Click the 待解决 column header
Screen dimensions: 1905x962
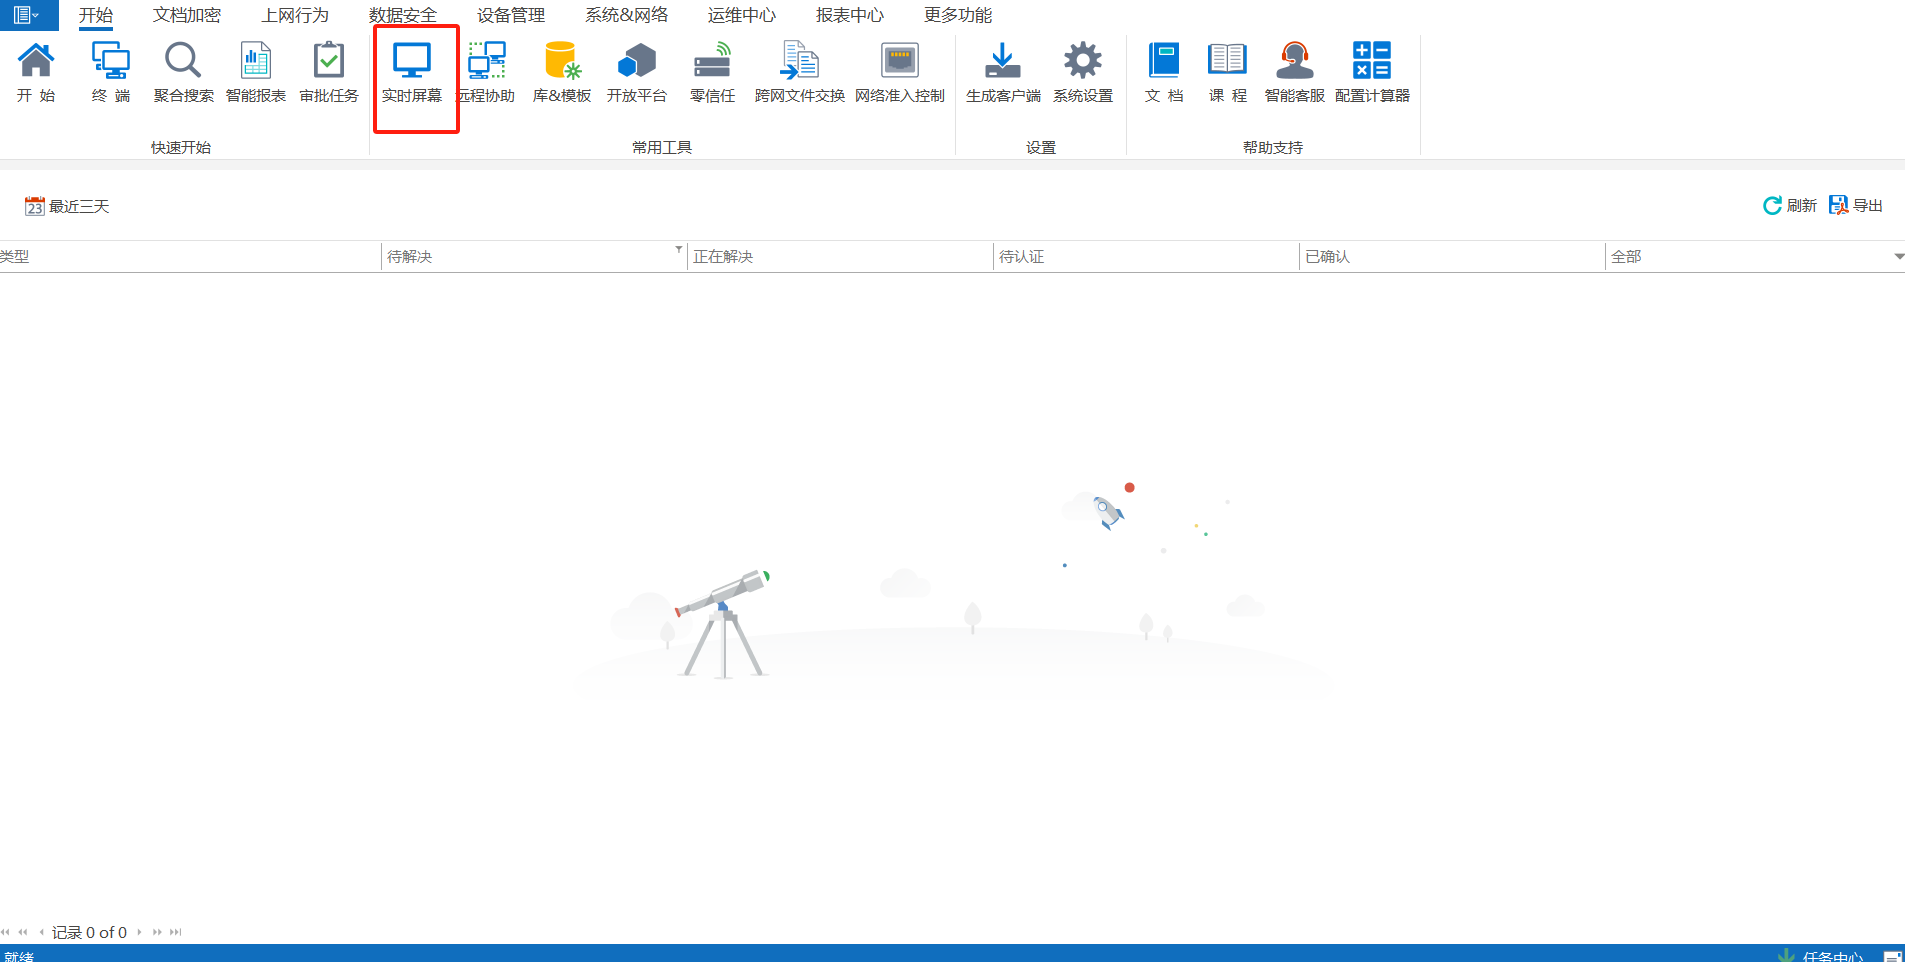tap(534, 257)
